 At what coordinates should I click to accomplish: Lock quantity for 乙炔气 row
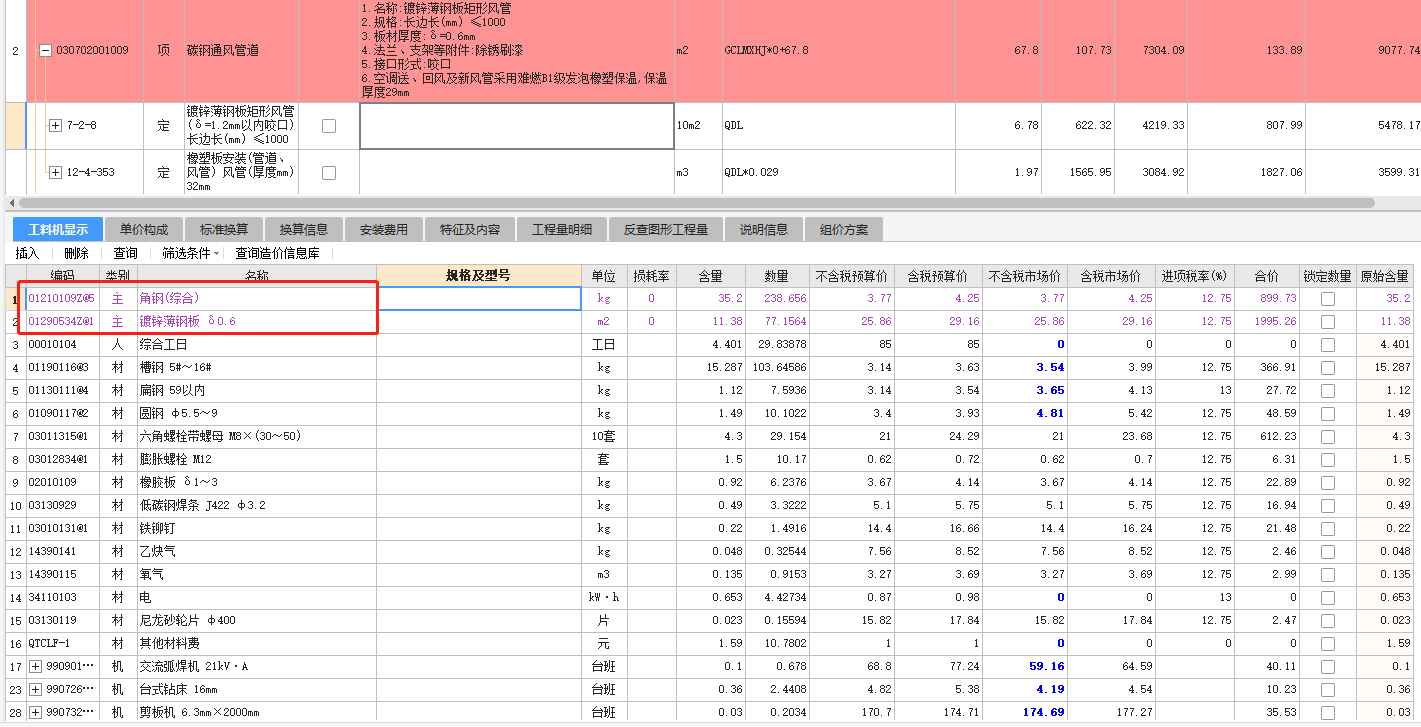point(1327,551)
